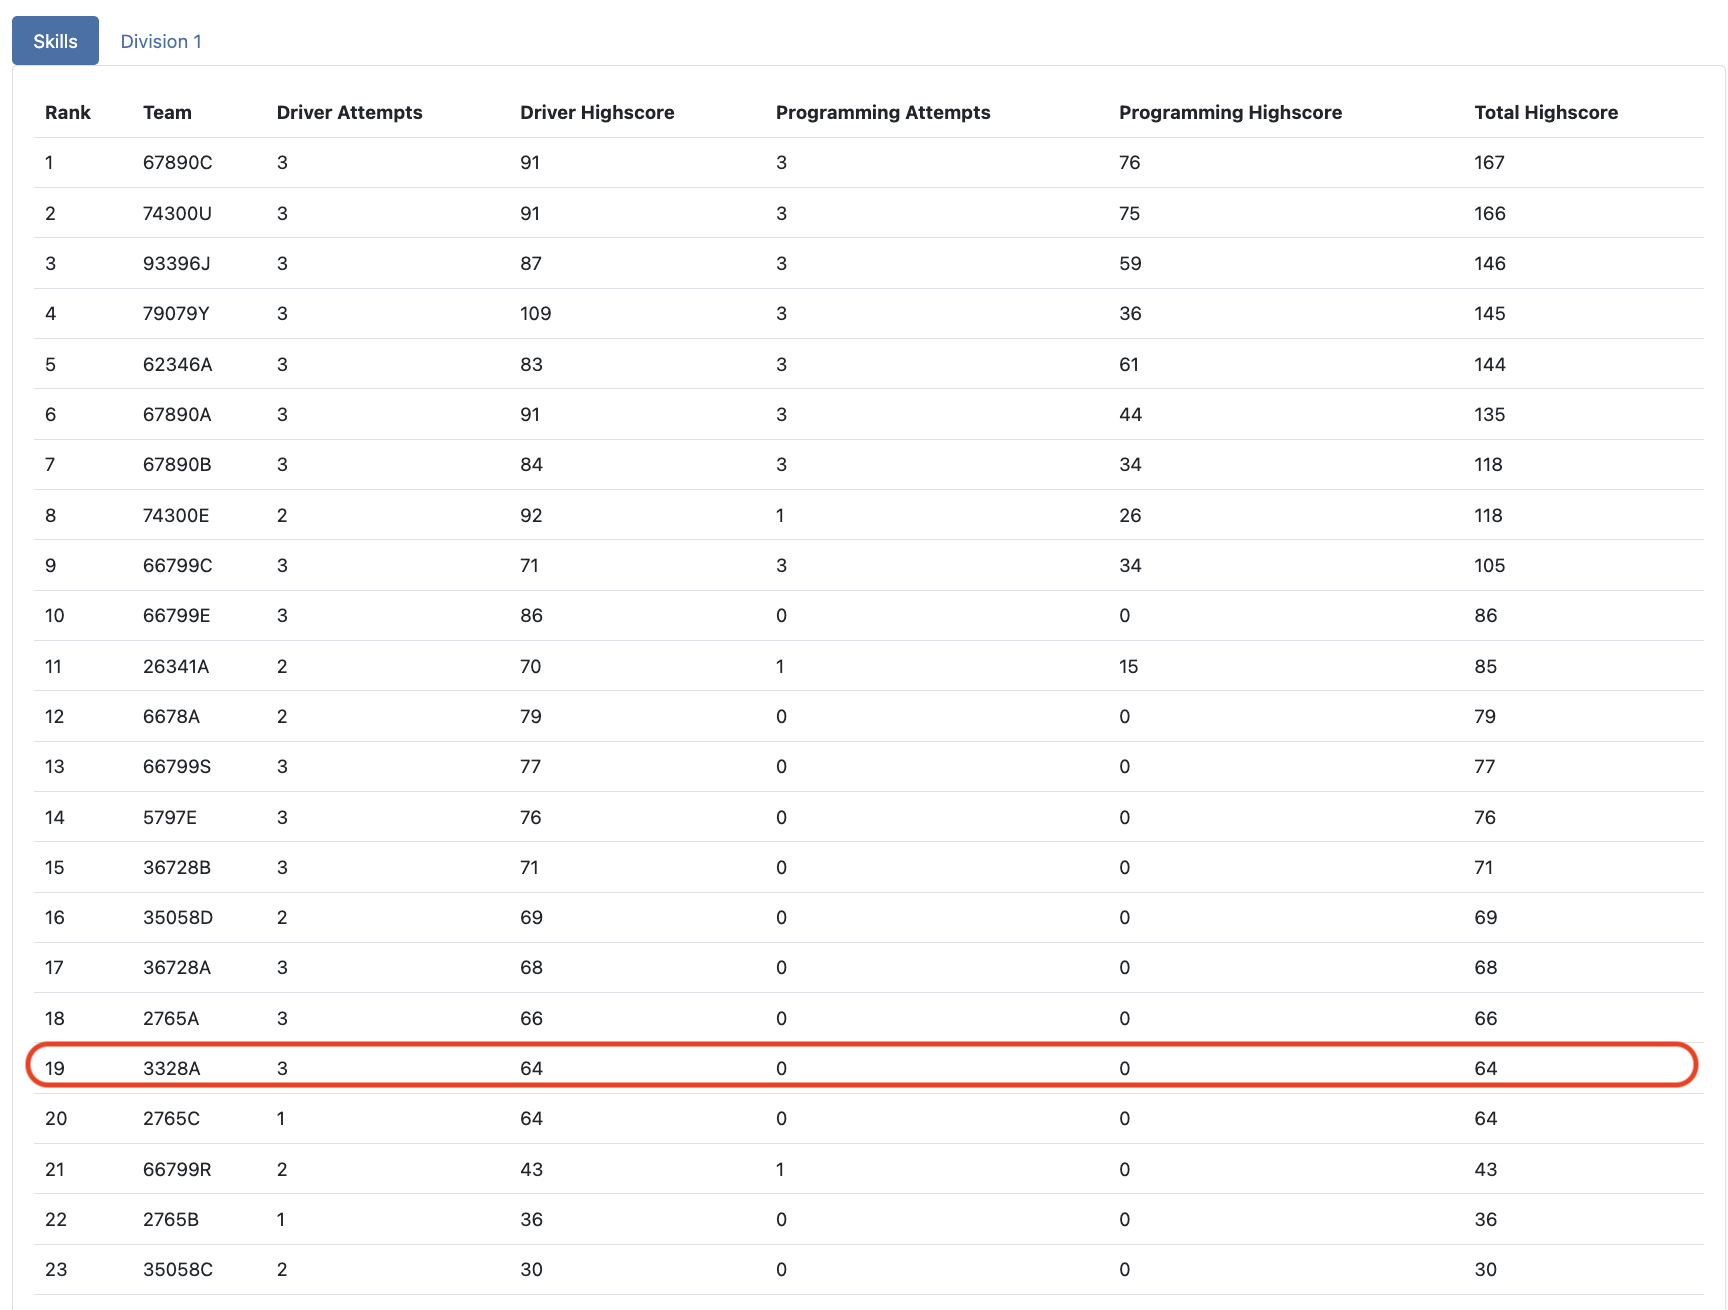Click team 79079Y with driver score 109
Viewport: 1728px width, 1310px height.
(x=176, y=314)
